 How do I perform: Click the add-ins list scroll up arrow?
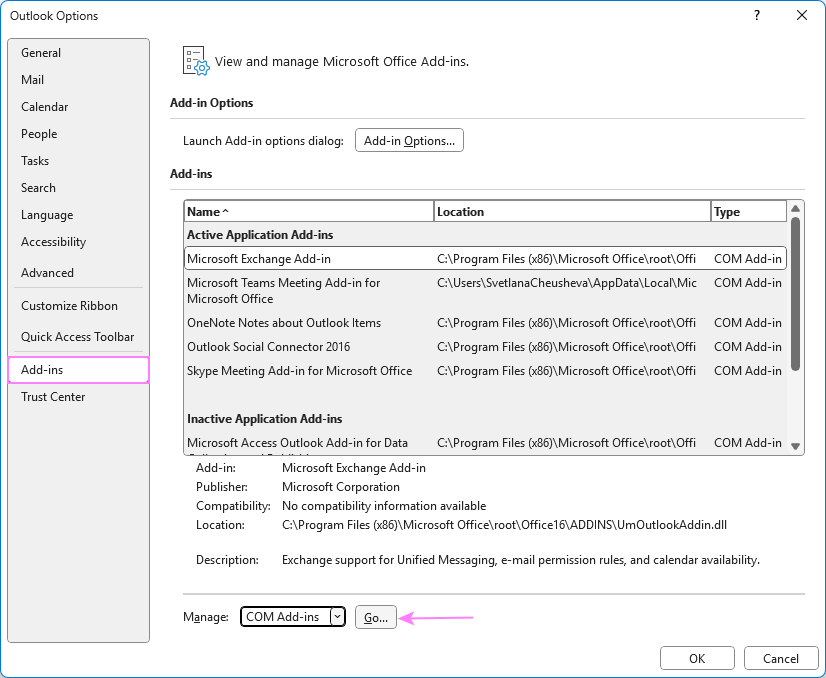pyautogui.click(x=795, y=209)
